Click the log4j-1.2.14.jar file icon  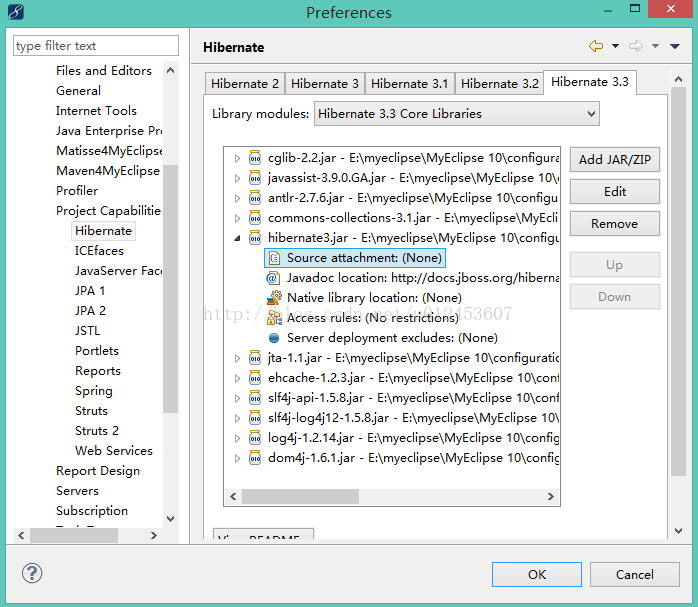point(255,438)
